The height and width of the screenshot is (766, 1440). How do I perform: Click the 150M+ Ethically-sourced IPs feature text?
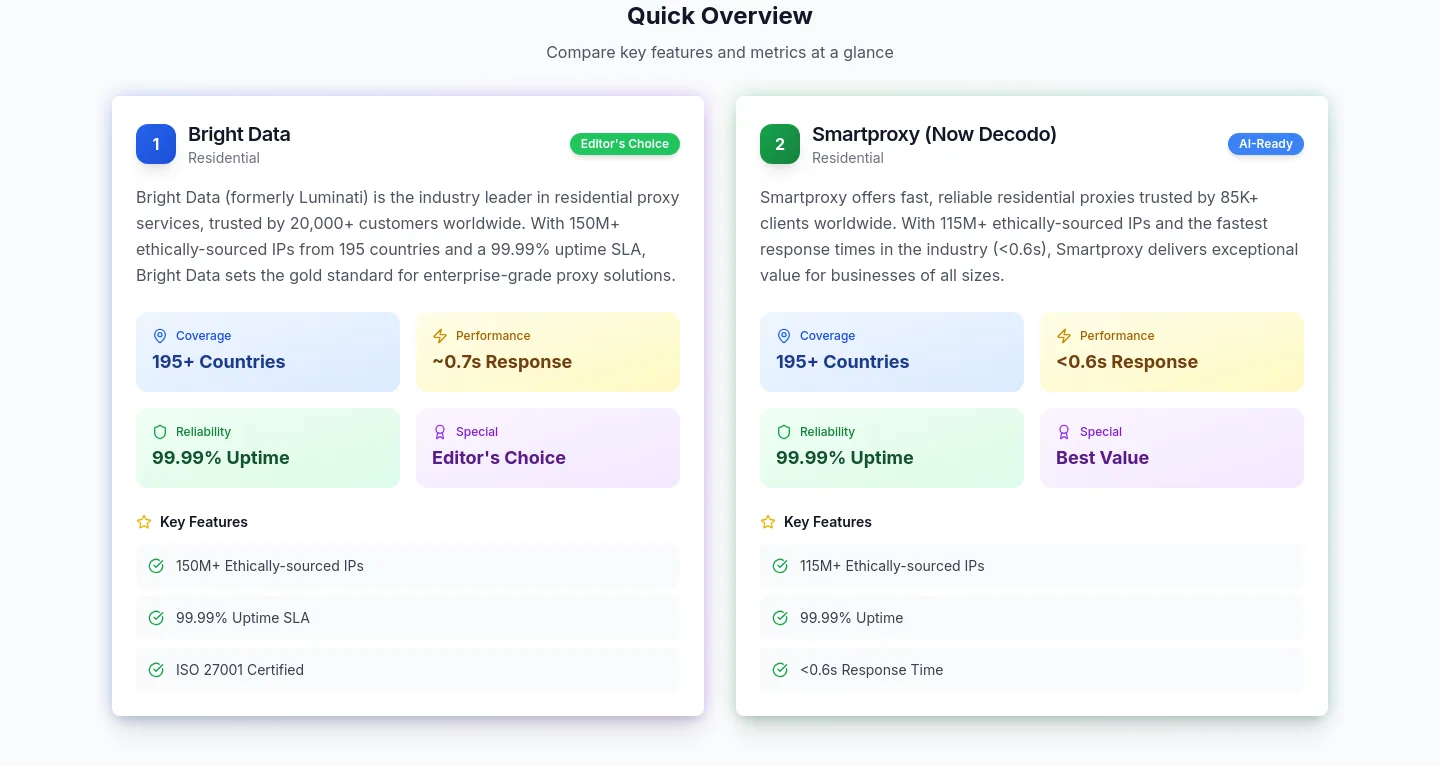(270, 566)
